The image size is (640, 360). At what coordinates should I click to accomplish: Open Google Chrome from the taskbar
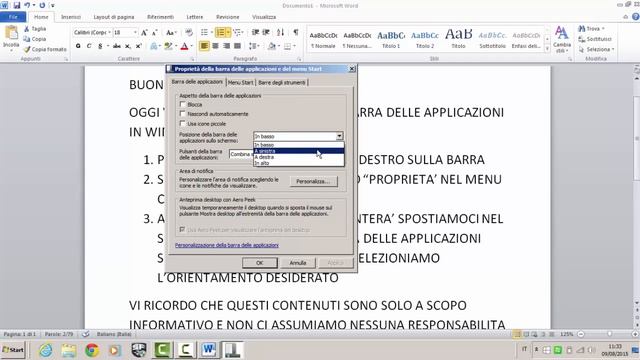(92, 350)
